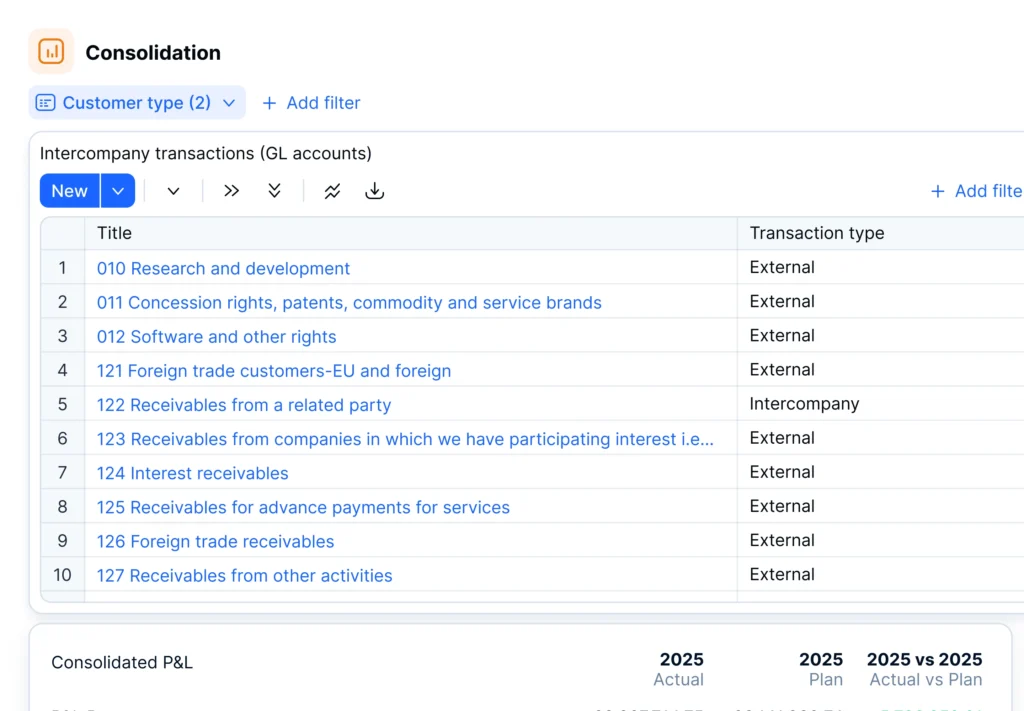
Task: Open 122 Receivables from a related party
Action: pos(243,404)
